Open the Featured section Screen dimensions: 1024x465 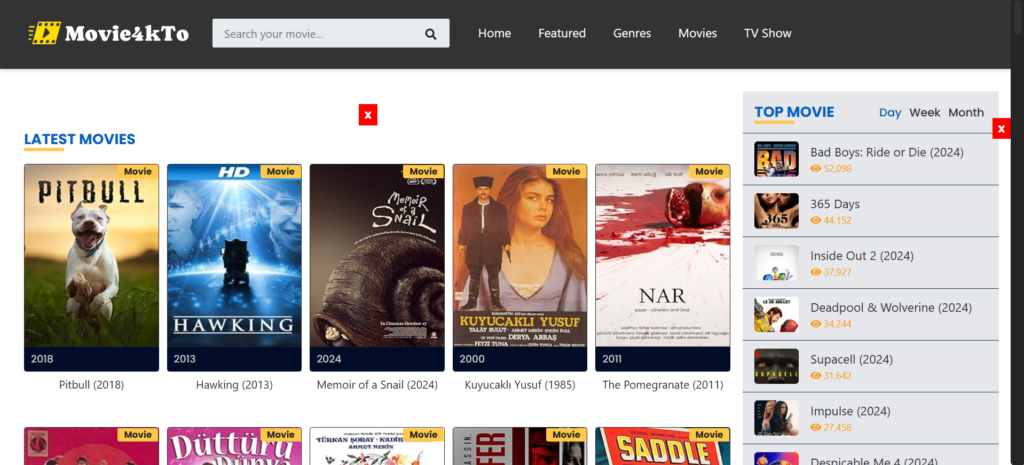point(562,33)
